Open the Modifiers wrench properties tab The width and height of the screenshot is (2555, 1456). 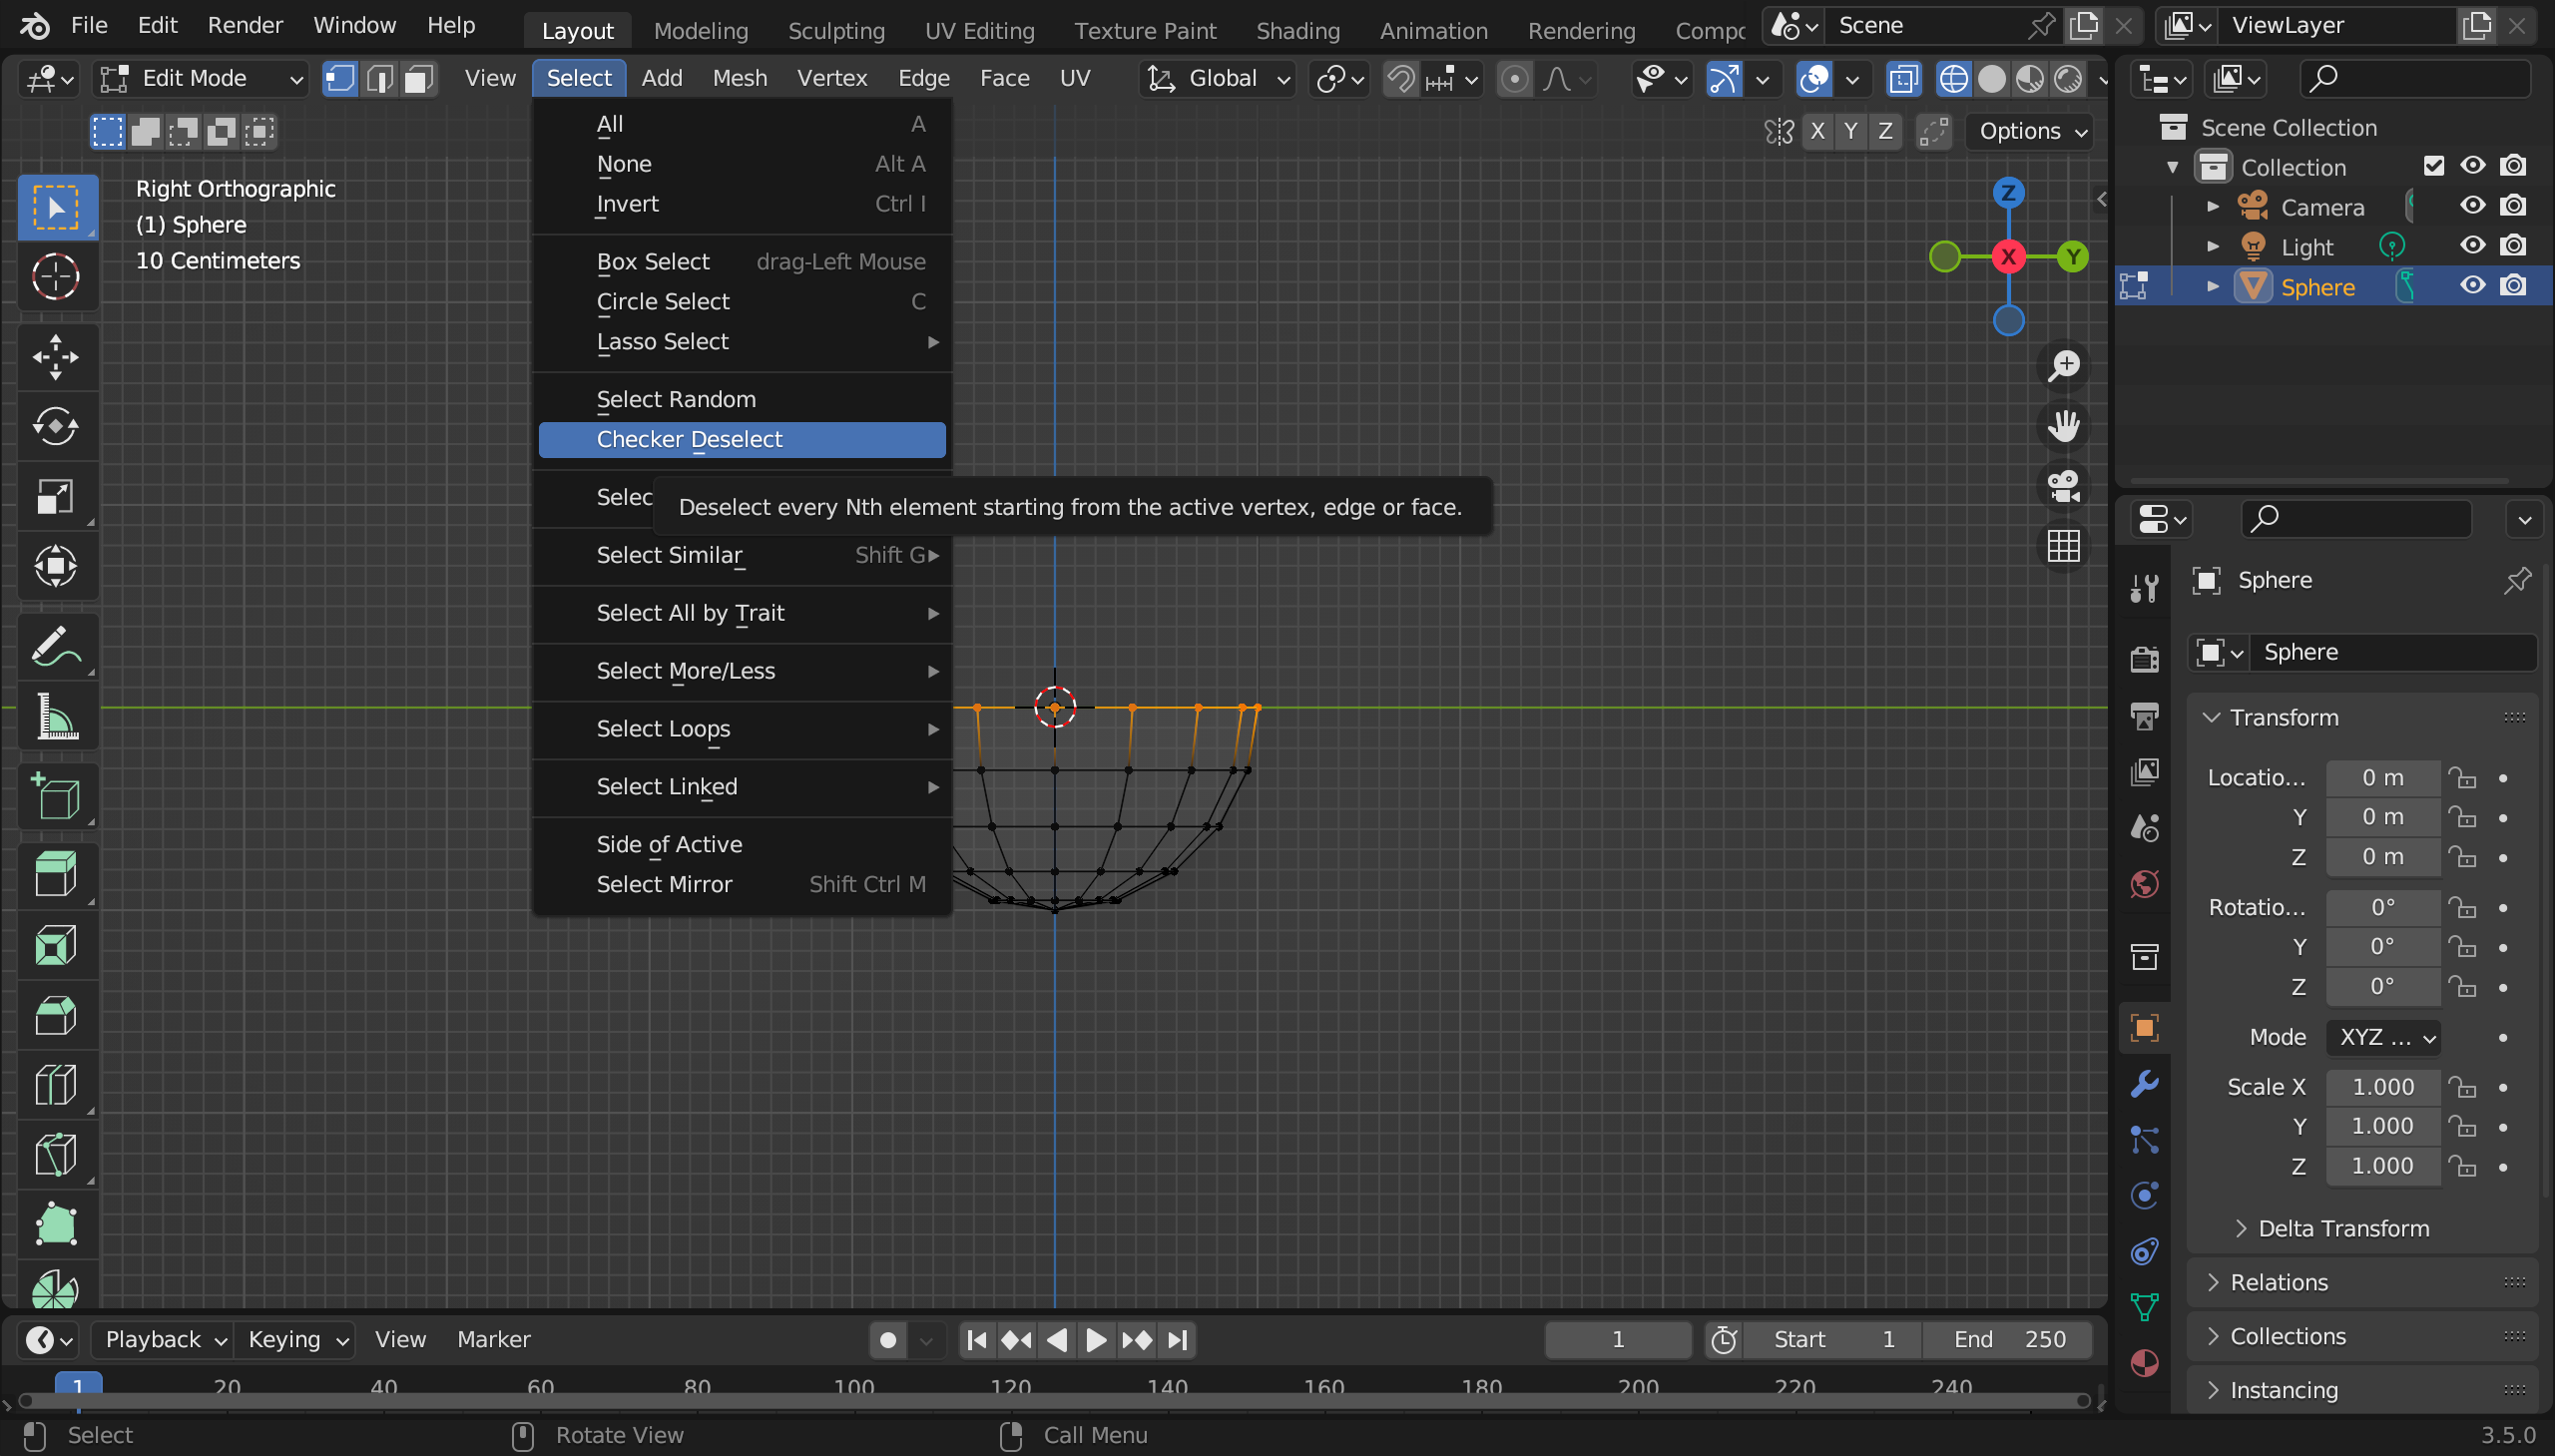coord(2144,1084)
